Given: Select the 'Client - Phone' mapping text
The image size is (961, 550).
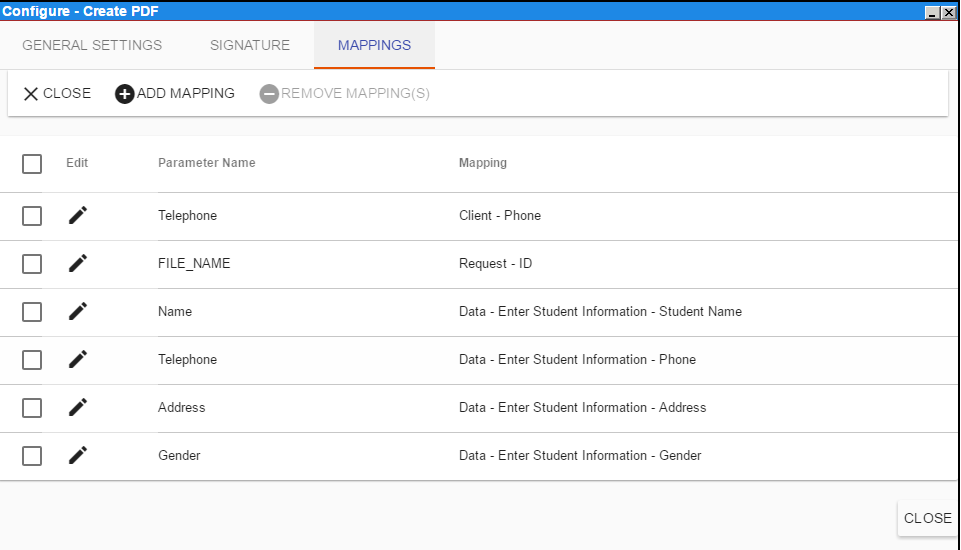Looking at the screenshot, I should click(x=500, y=215).
